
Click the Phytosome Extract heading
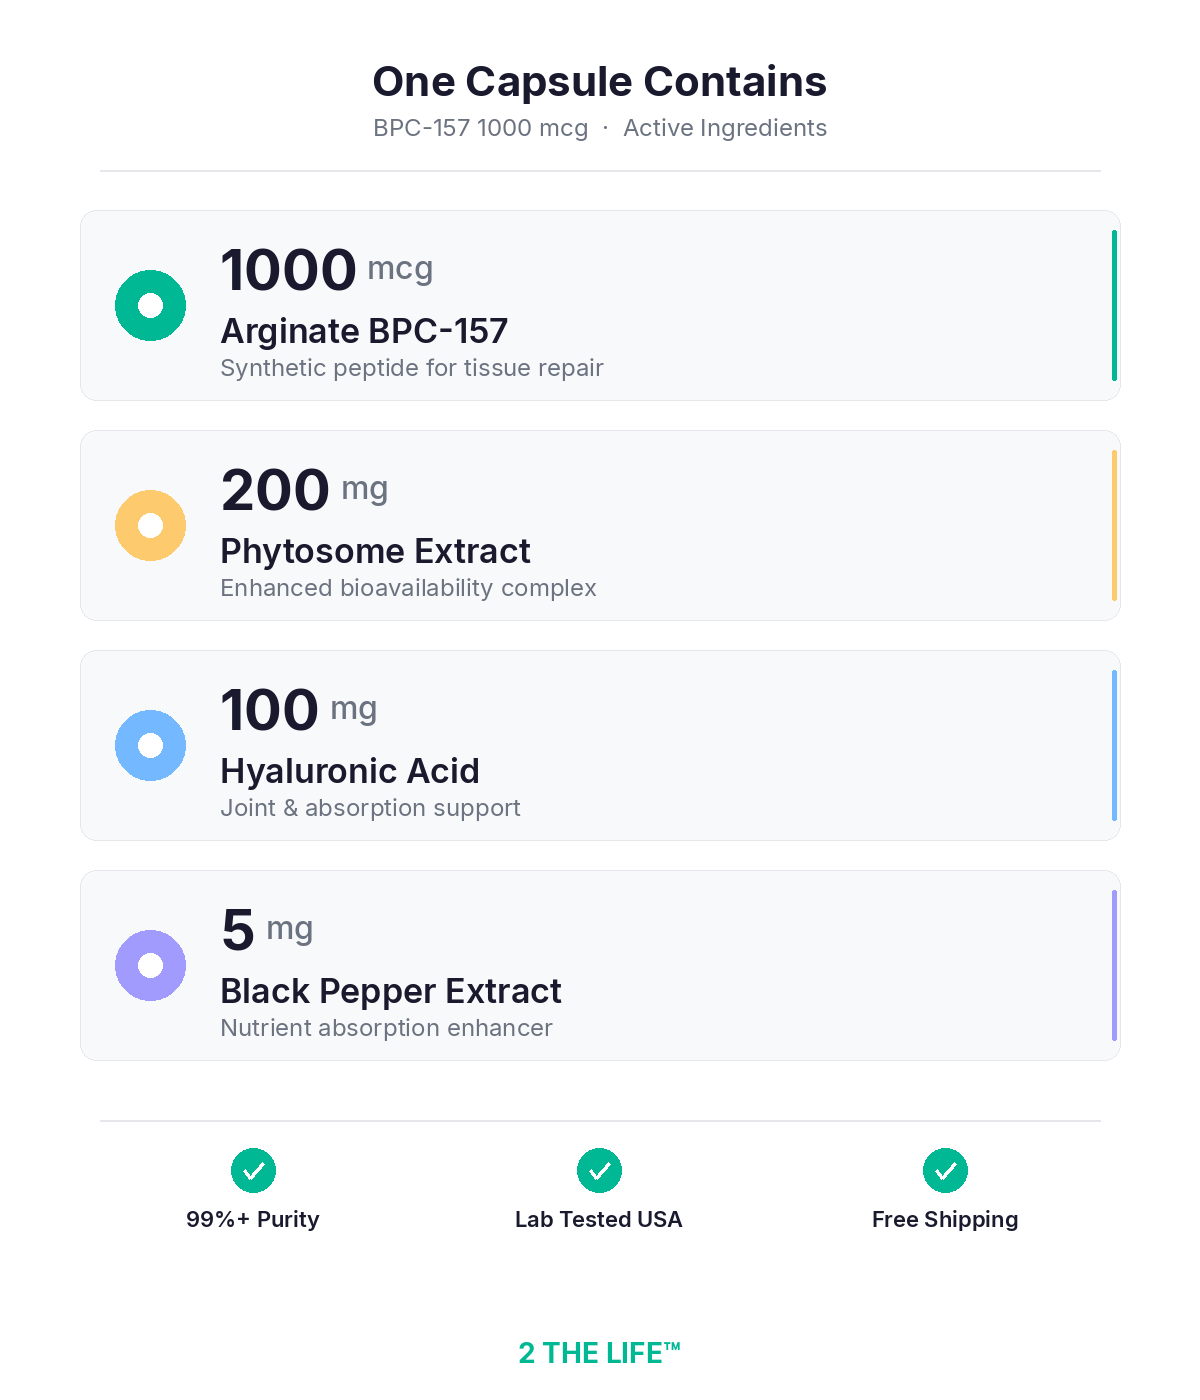coord(375,551)
